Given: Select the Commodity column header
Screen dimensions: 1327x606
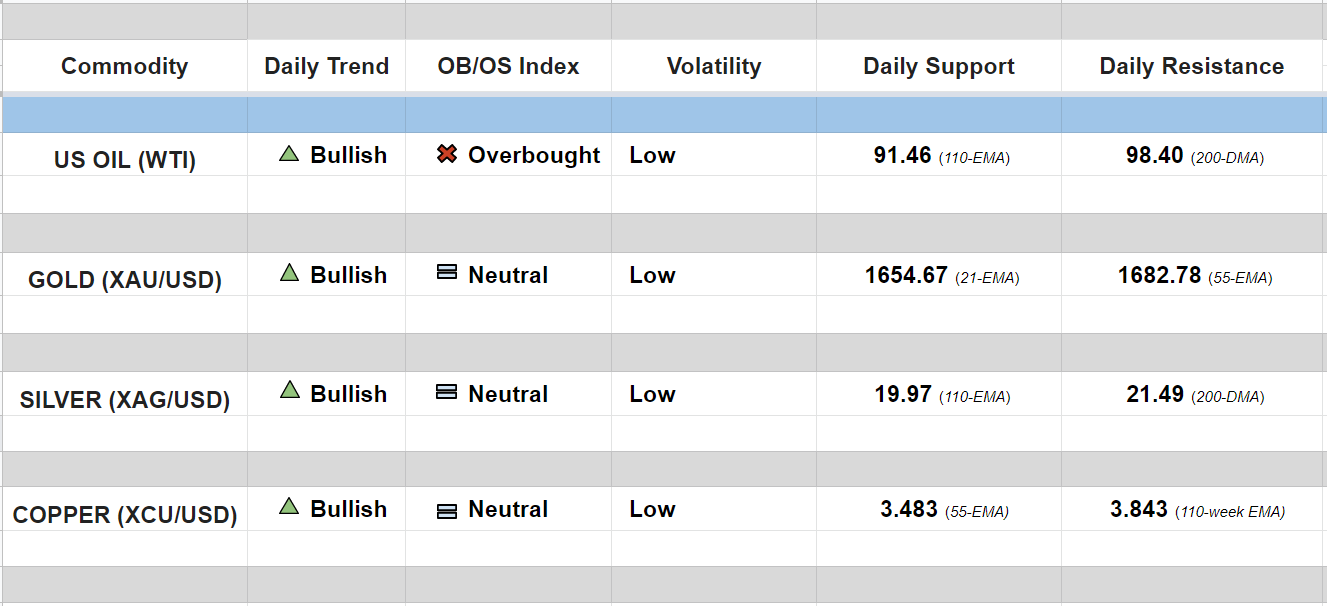Looking at the screenshot, I should coord(124,66).
